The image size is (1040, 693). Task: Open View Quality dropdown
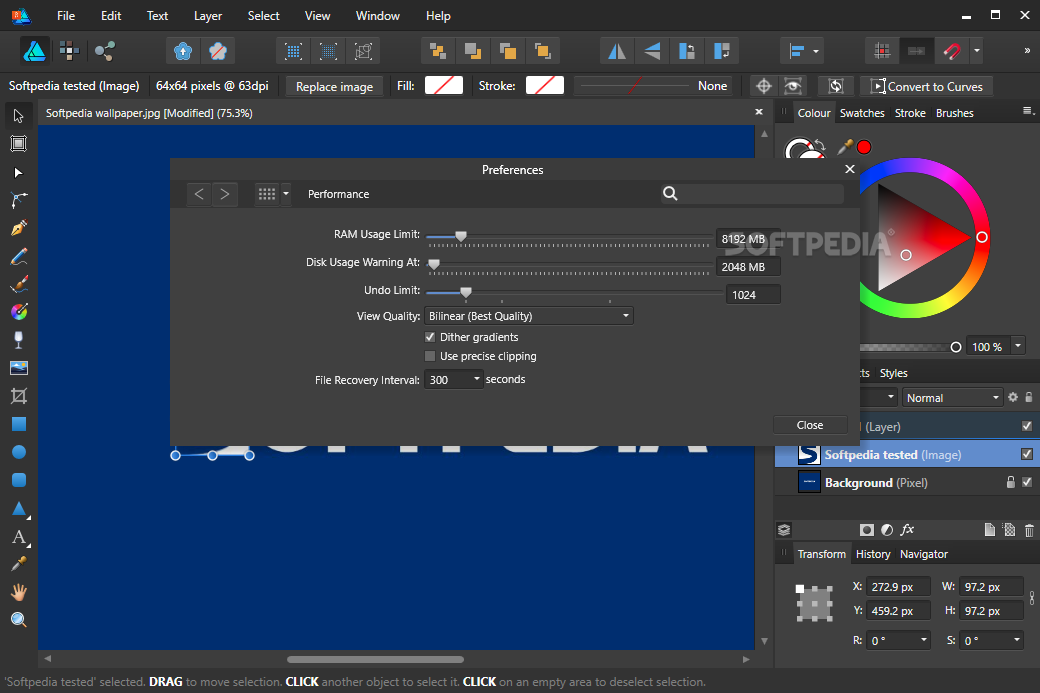(x=529, y=316)
